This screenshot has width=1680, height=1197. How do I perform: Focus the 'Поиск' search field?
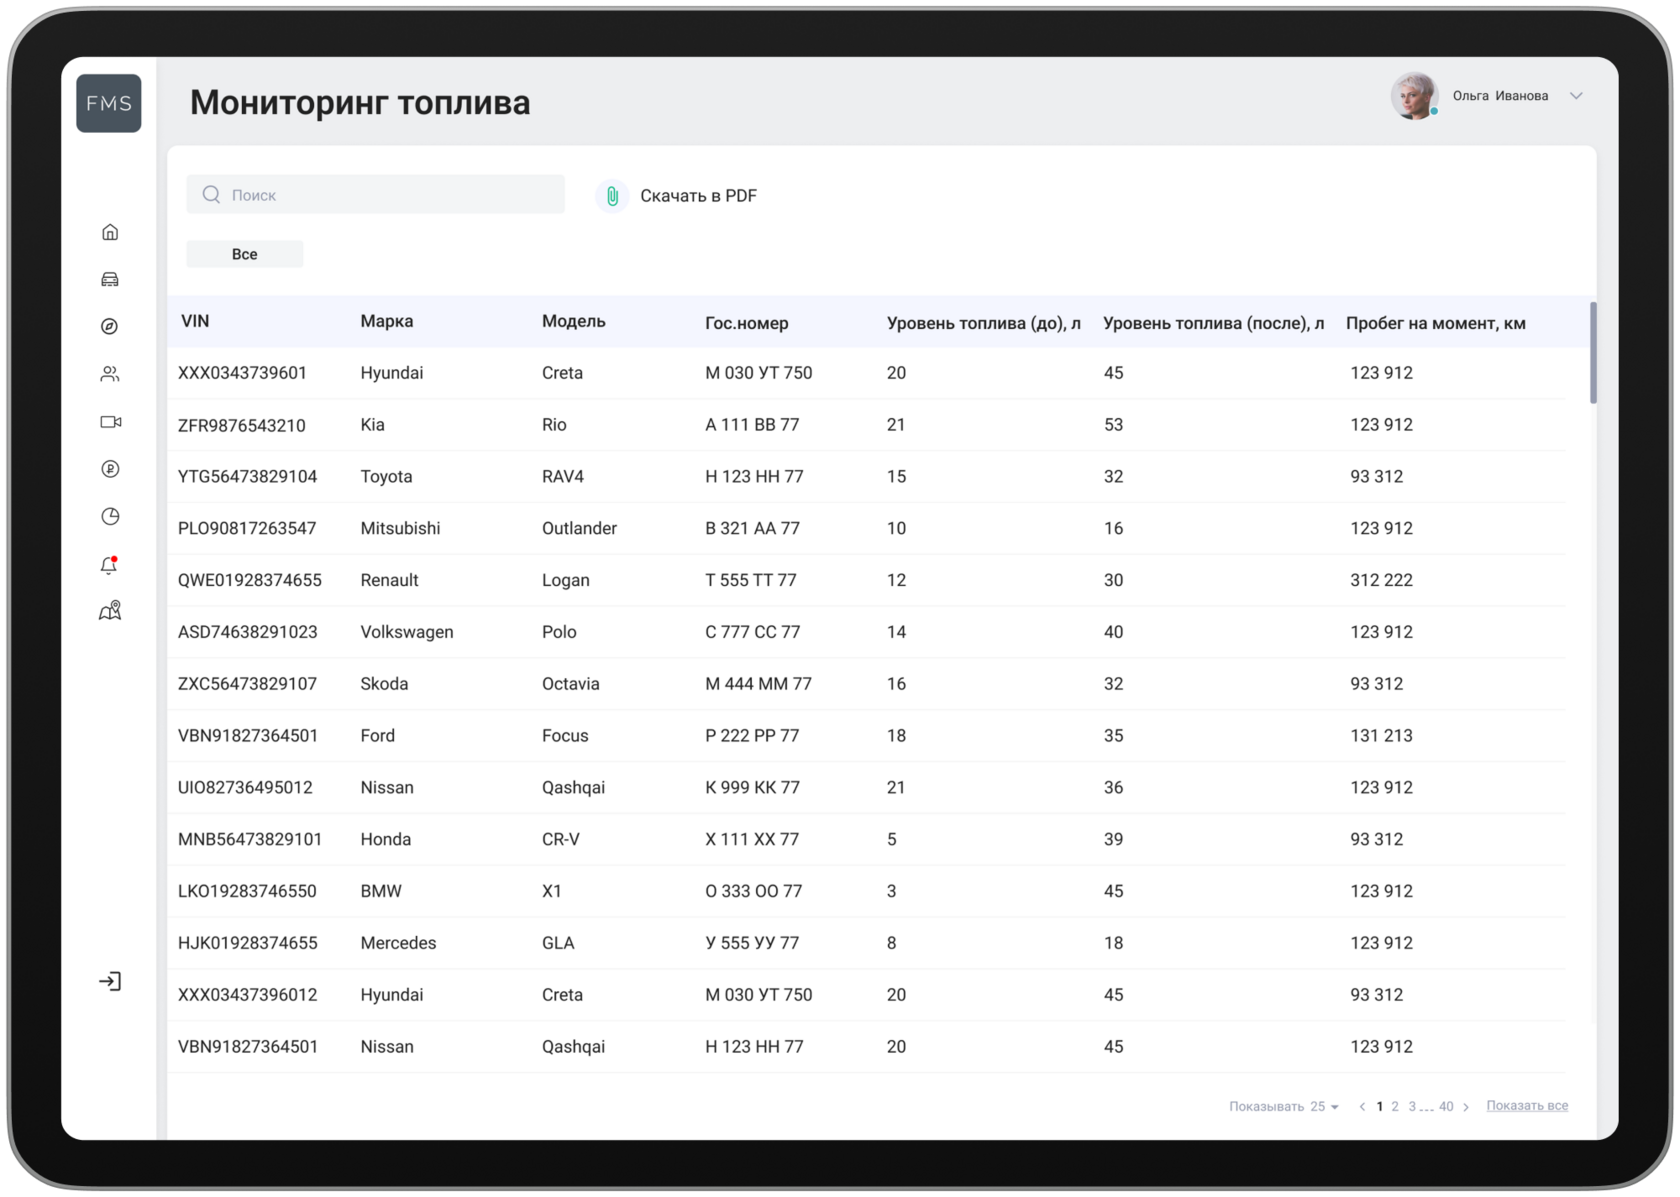tap(376, 194)
